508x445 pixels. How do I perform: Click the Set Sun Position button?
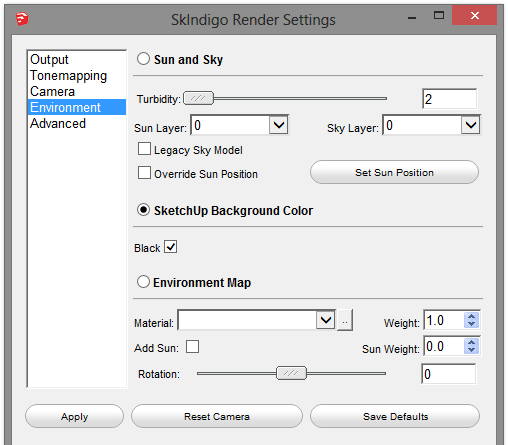(394, 172)
